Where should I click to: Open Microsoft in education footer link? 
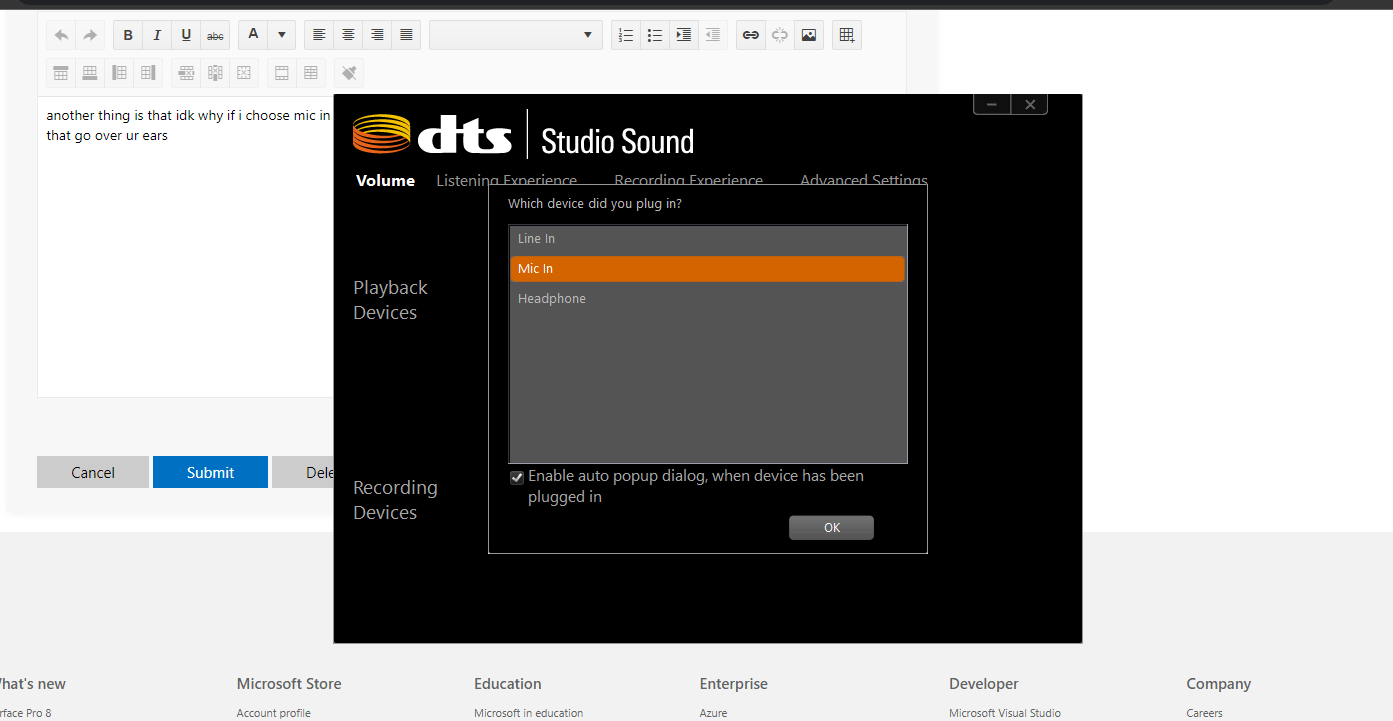(x=528, y=713)
